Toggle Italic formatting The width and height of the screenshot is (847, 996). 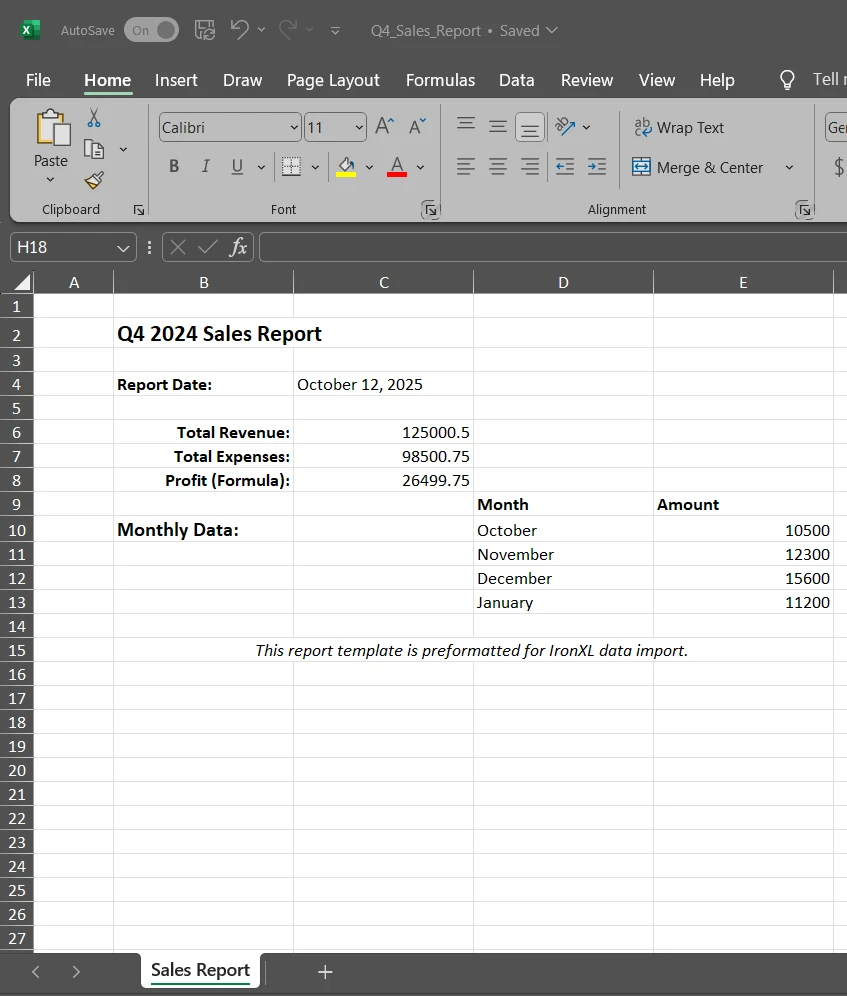205,167
